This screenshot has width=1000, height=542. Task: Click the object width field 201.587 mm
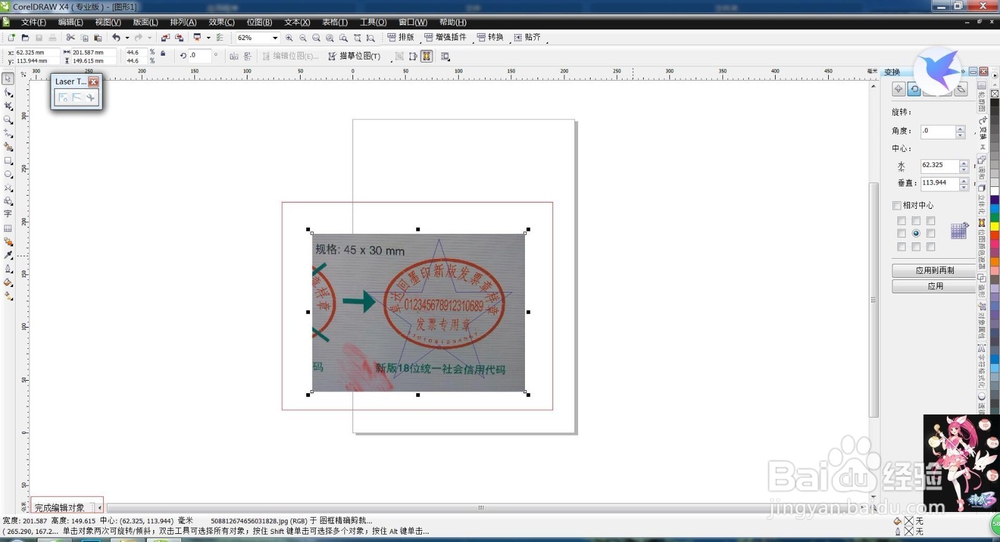pyautogui.click(x=94, y=52)
